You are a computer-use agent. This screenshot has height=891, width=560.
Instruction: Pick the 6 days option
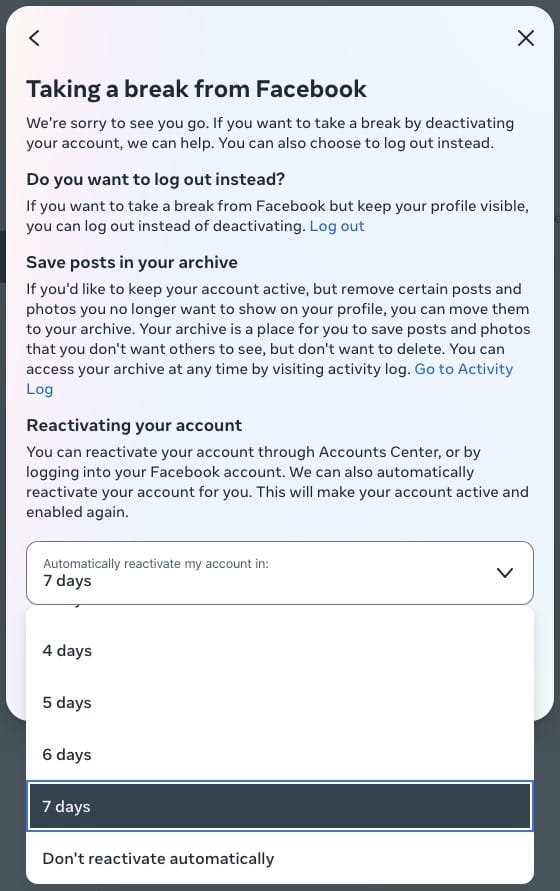click(x=280, y=755)
